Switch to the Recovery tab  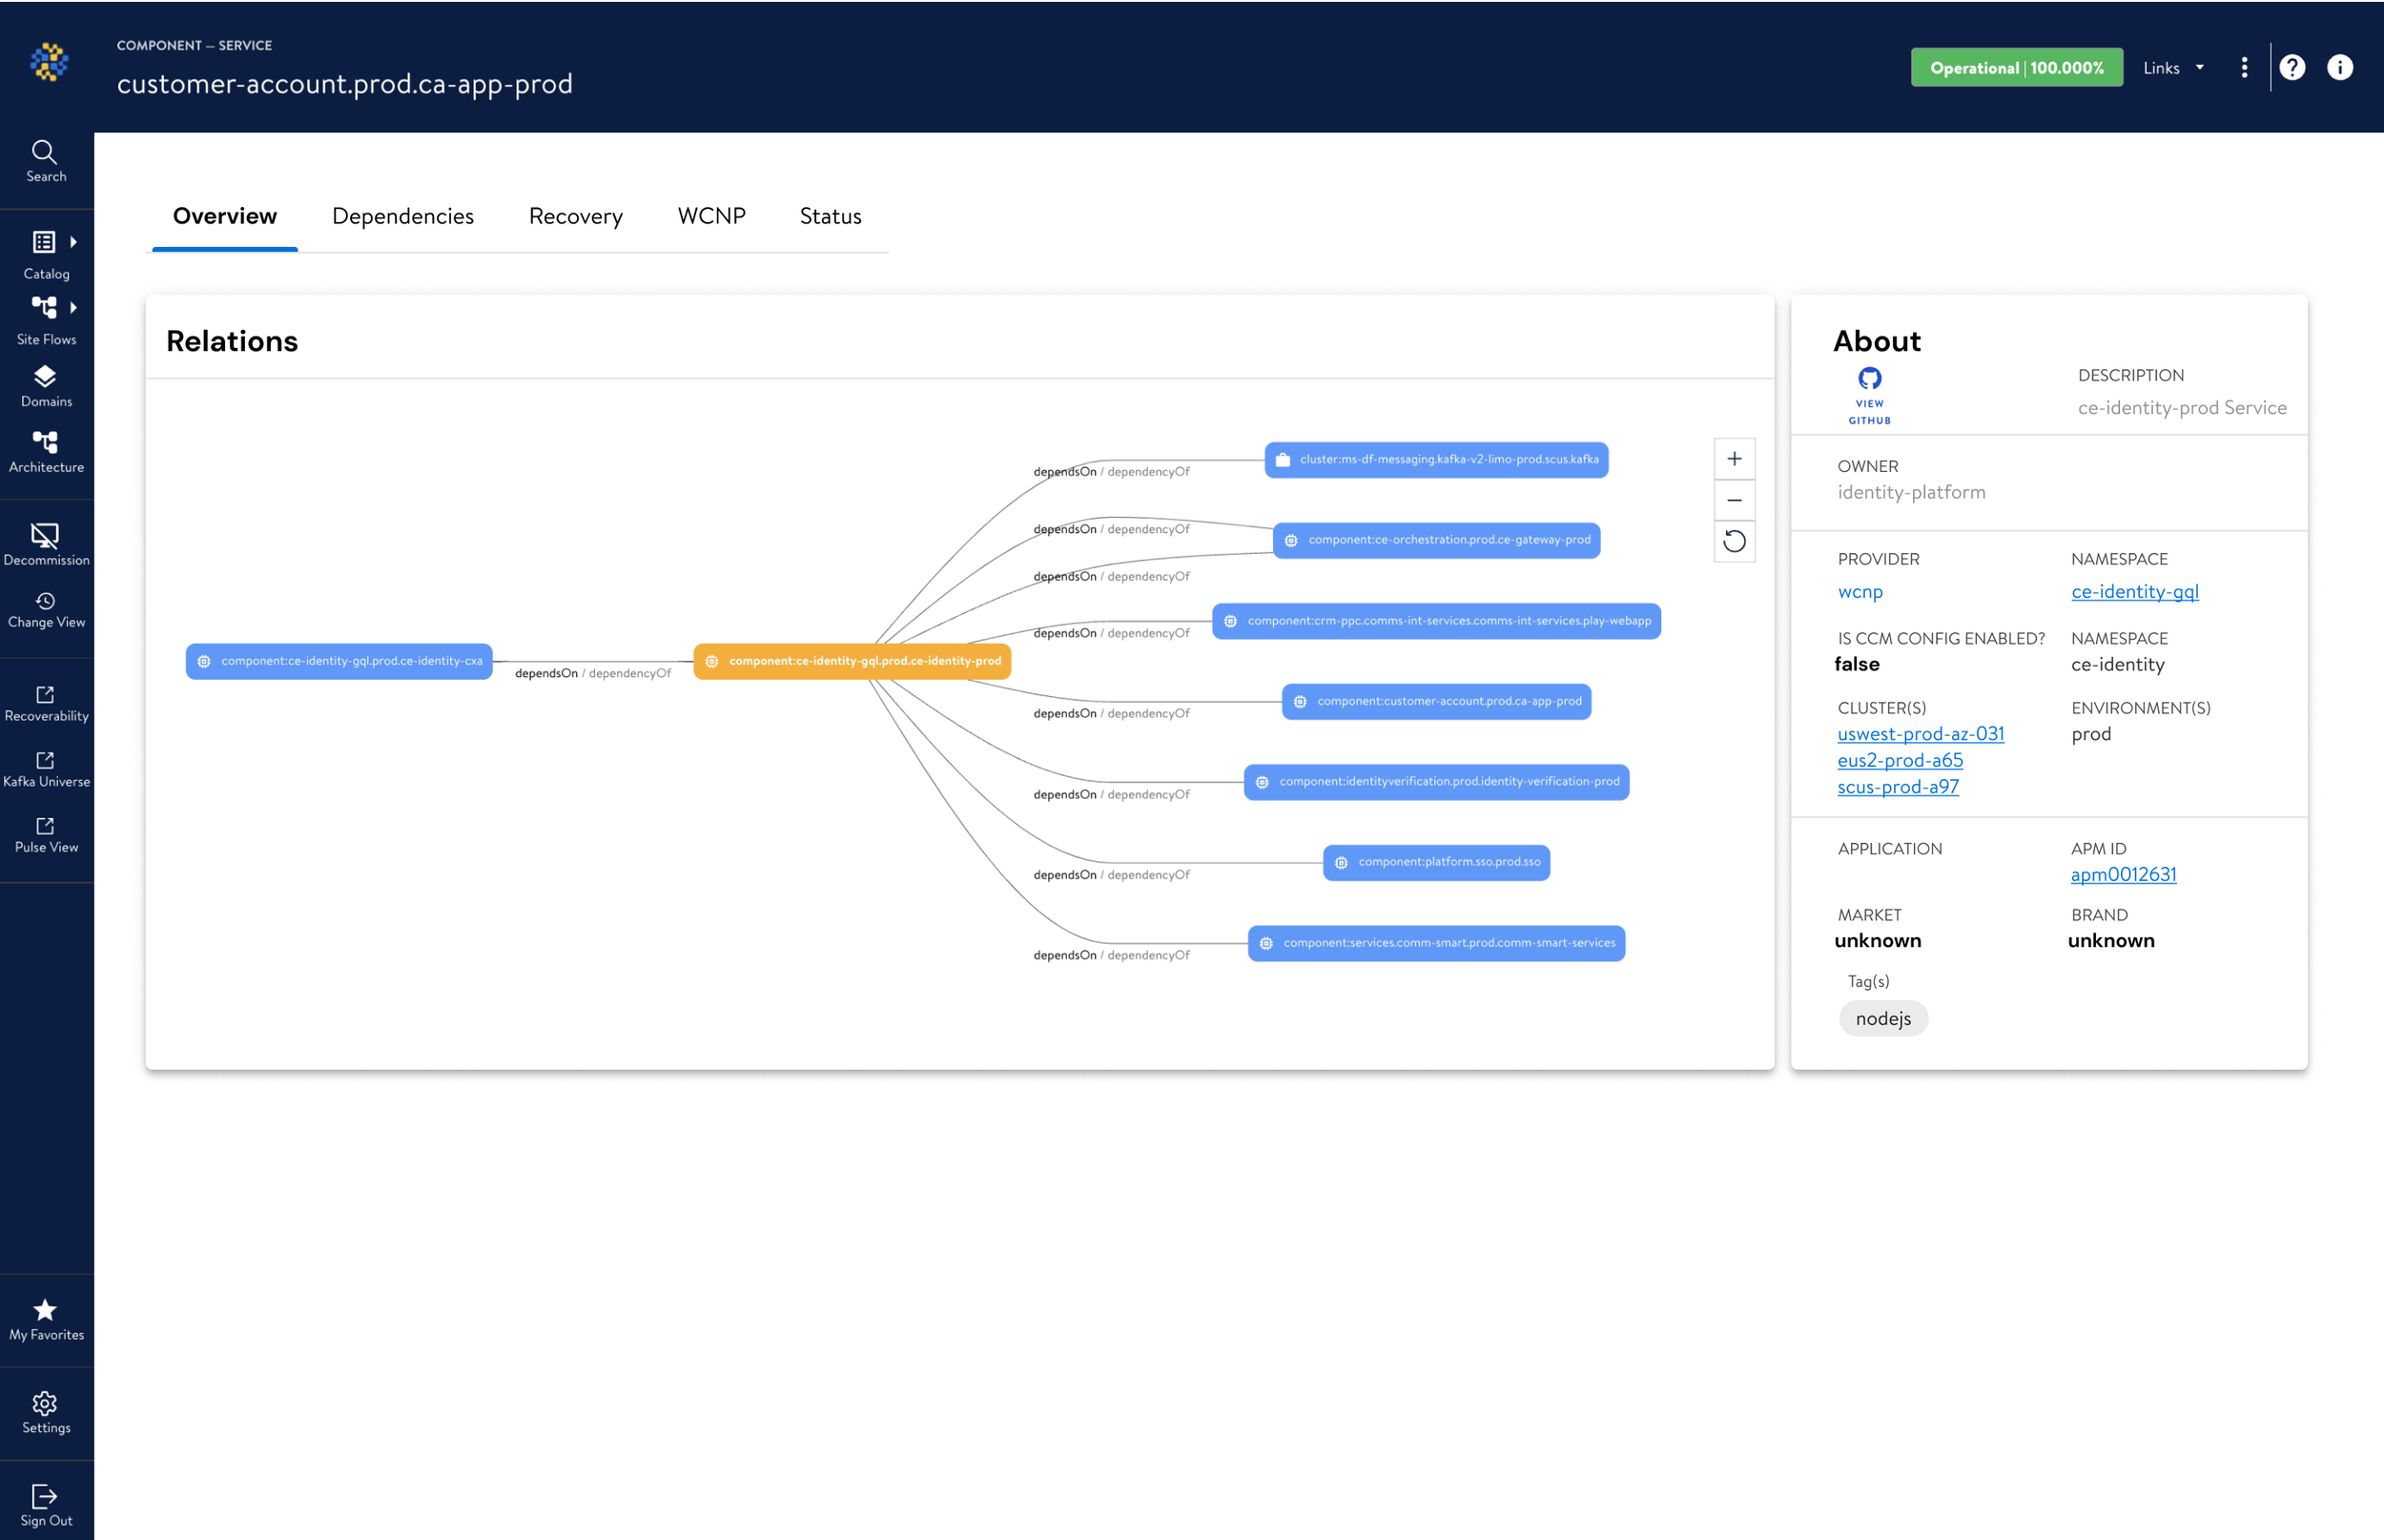[x=575, y=216]
